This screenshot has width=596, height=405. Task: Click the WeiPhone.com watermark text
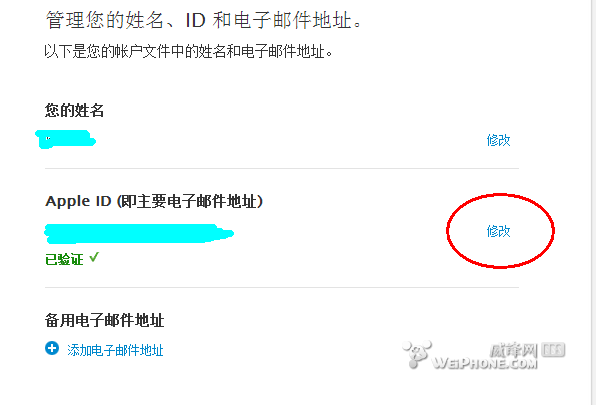point(485,363)
